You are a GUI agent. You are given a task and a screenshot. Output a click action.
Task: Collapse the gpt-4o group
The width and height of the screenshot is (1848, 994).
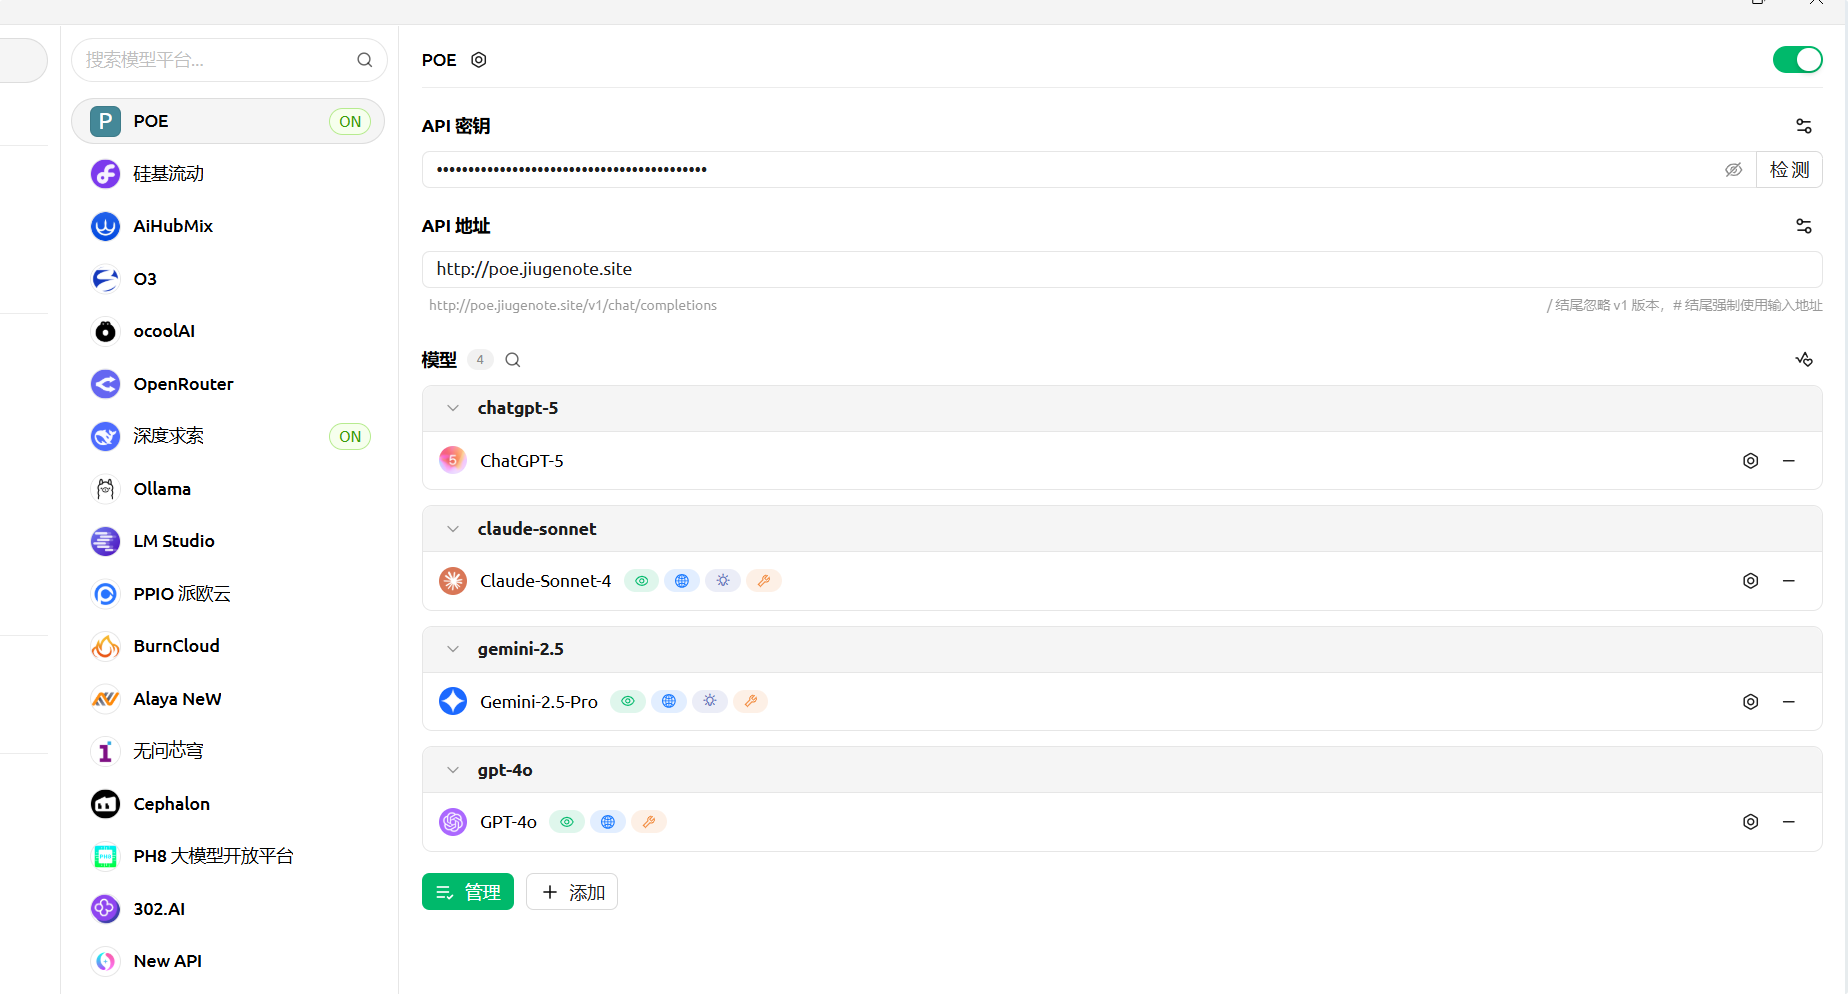click(453, 770)
